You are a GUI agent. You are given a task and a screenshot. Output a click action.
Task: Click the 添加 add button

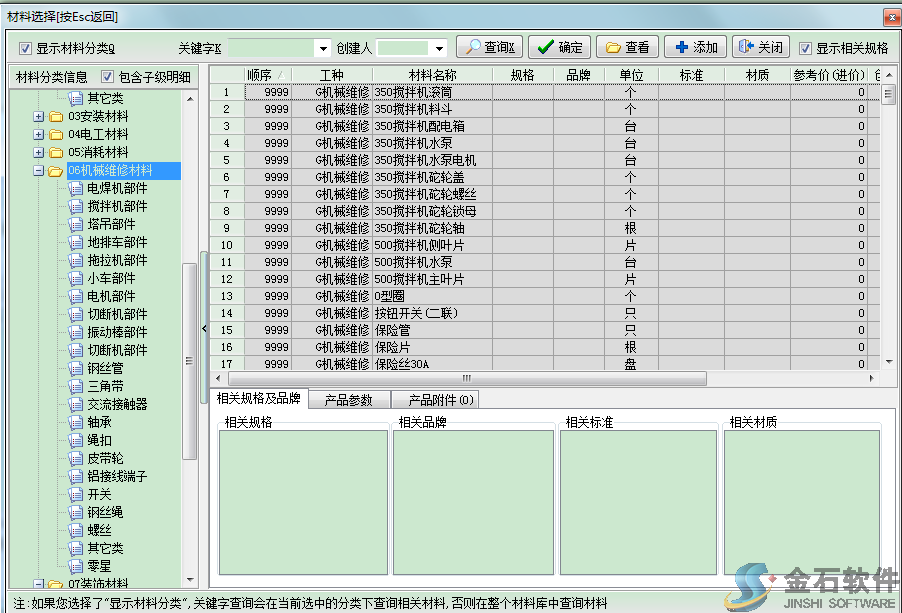[x=694, y=47]
